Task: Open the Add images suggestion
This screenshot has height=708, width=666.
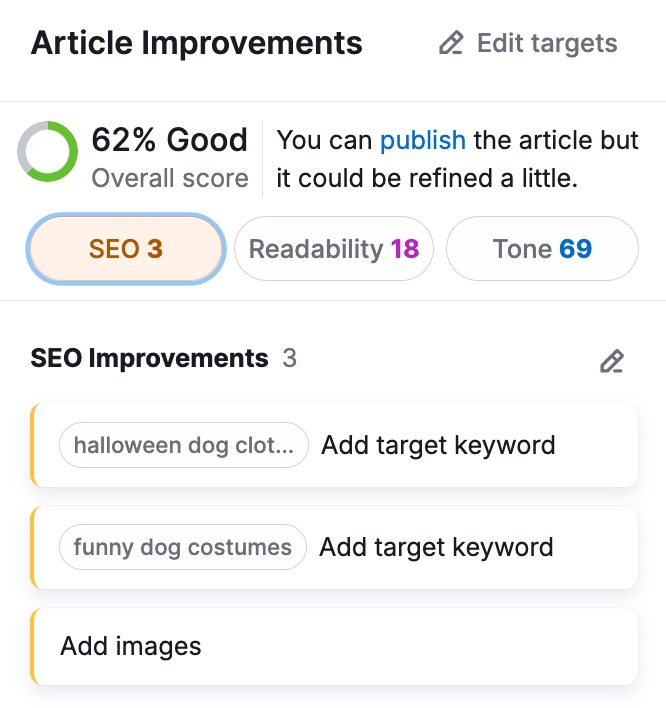Action: [131, 646]
